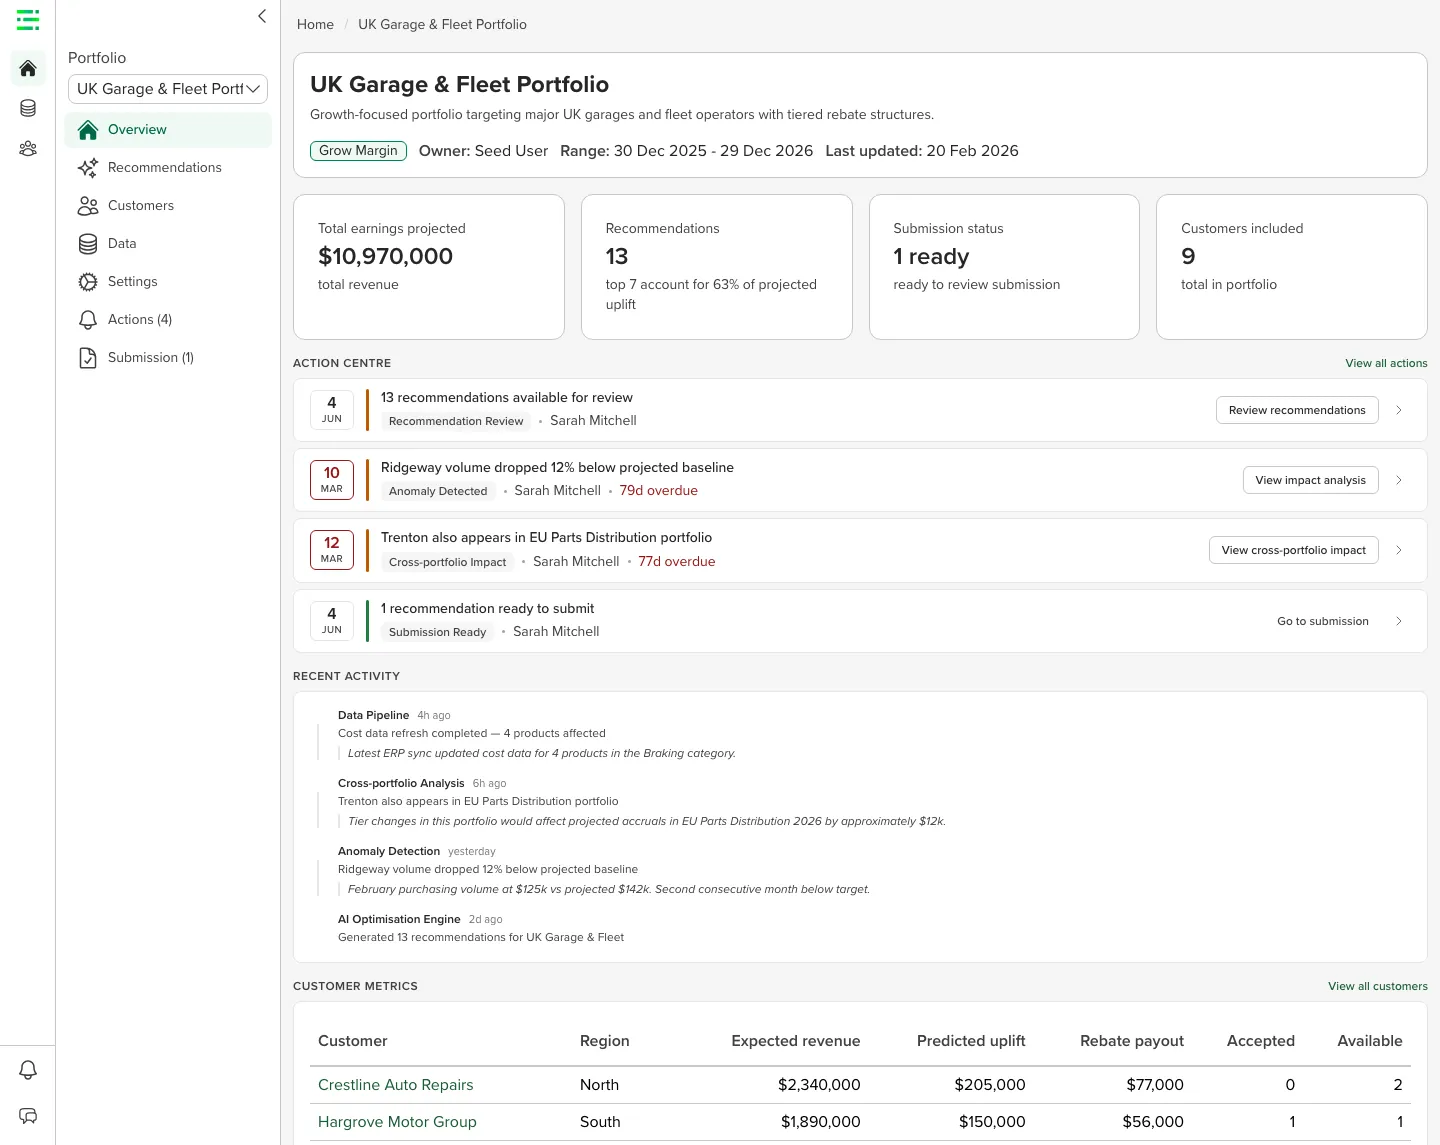Screen dimensions: 1440x1145
Task: Click the Submission document icon
Action: (88, 358)
